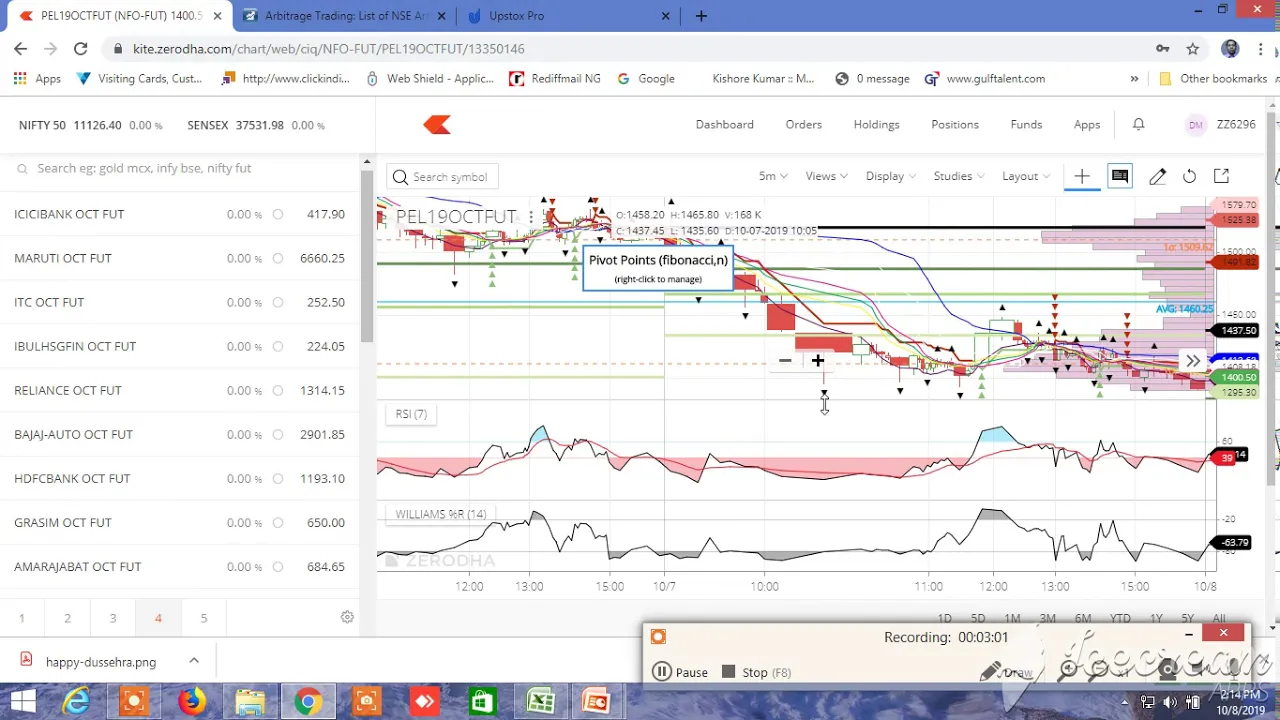
Task: Click chart Search symbol field
Action: (x=442, y=177)
